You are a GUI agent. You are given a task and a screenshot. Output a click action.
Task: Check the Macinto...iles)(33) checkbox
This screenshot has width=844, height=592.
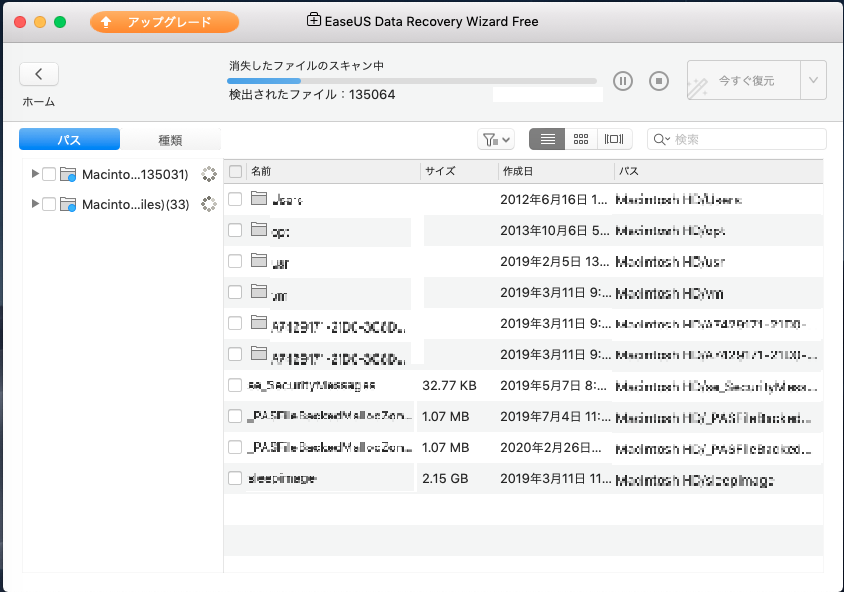(x=49, y=205)
